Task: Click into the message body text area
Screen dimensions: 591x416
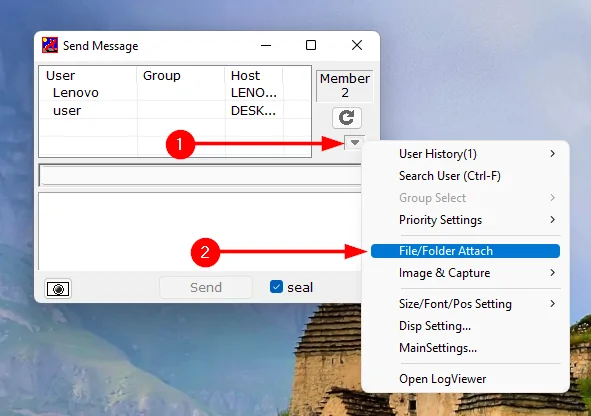Action: (x=200, y=231)
